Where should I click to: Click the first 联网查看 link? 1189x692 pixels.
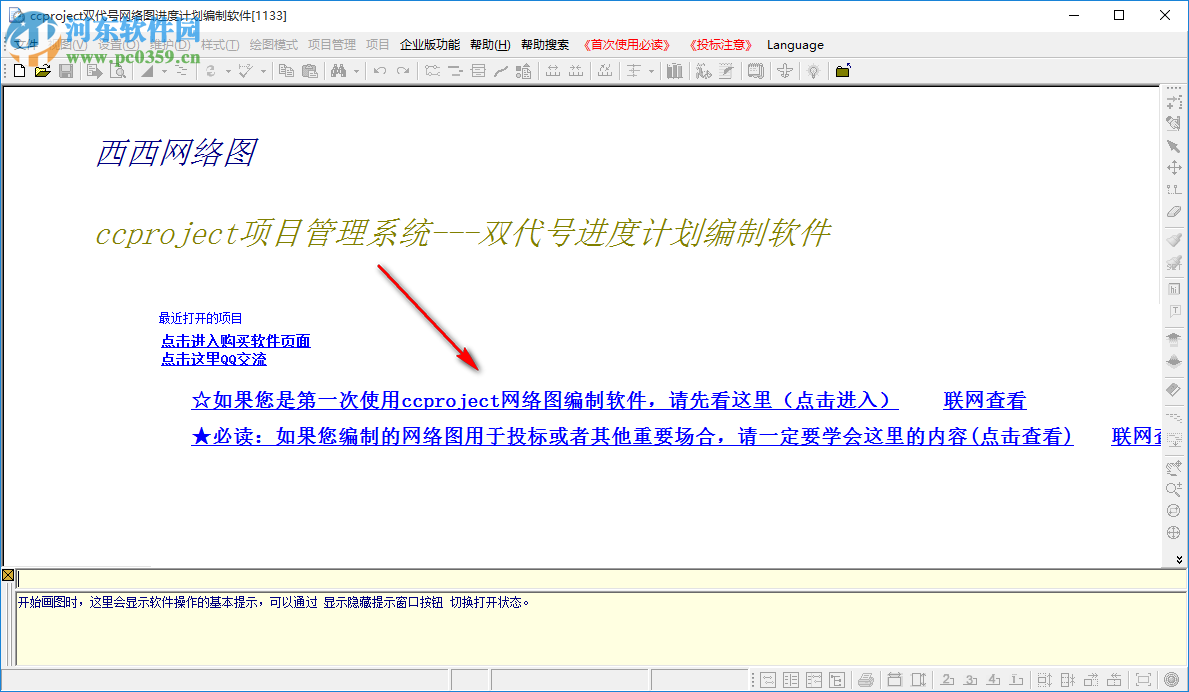984,400
